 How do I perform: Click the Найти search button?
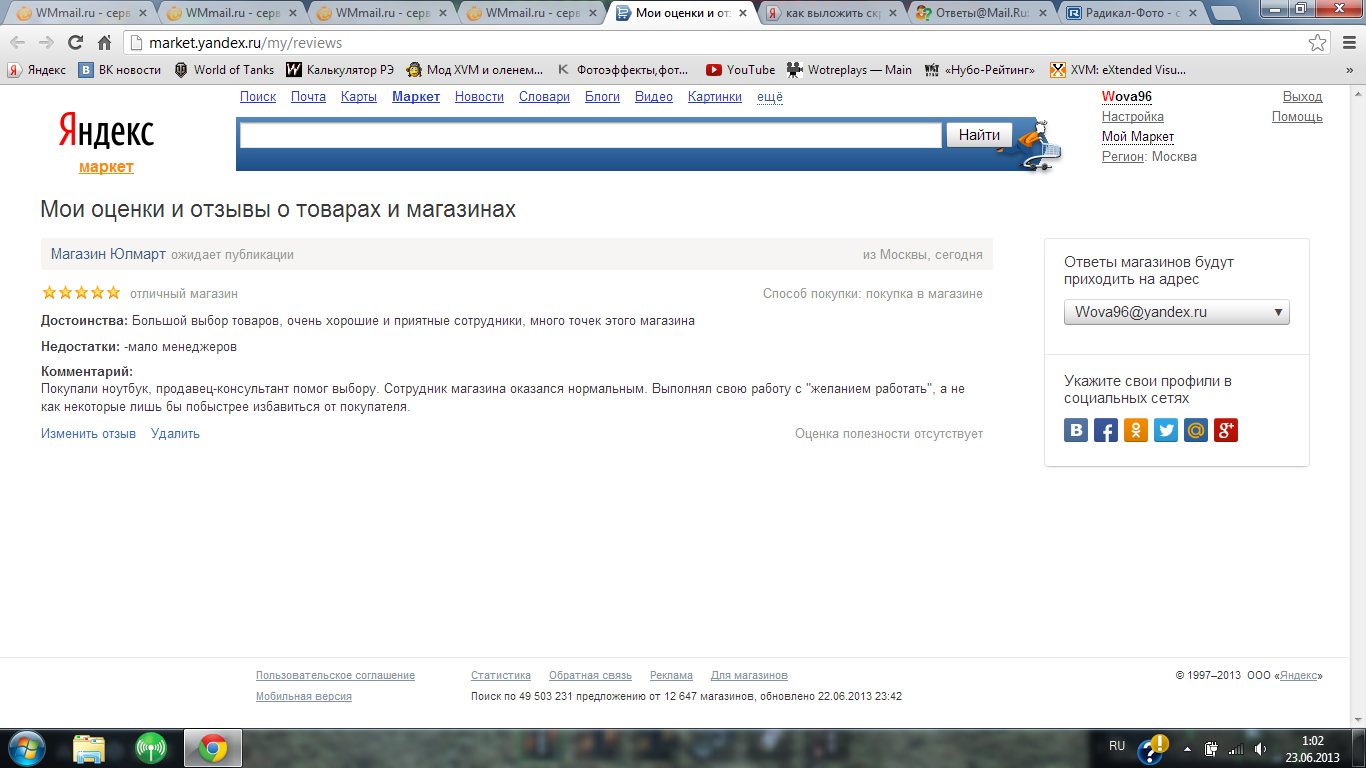pos(979,135)
